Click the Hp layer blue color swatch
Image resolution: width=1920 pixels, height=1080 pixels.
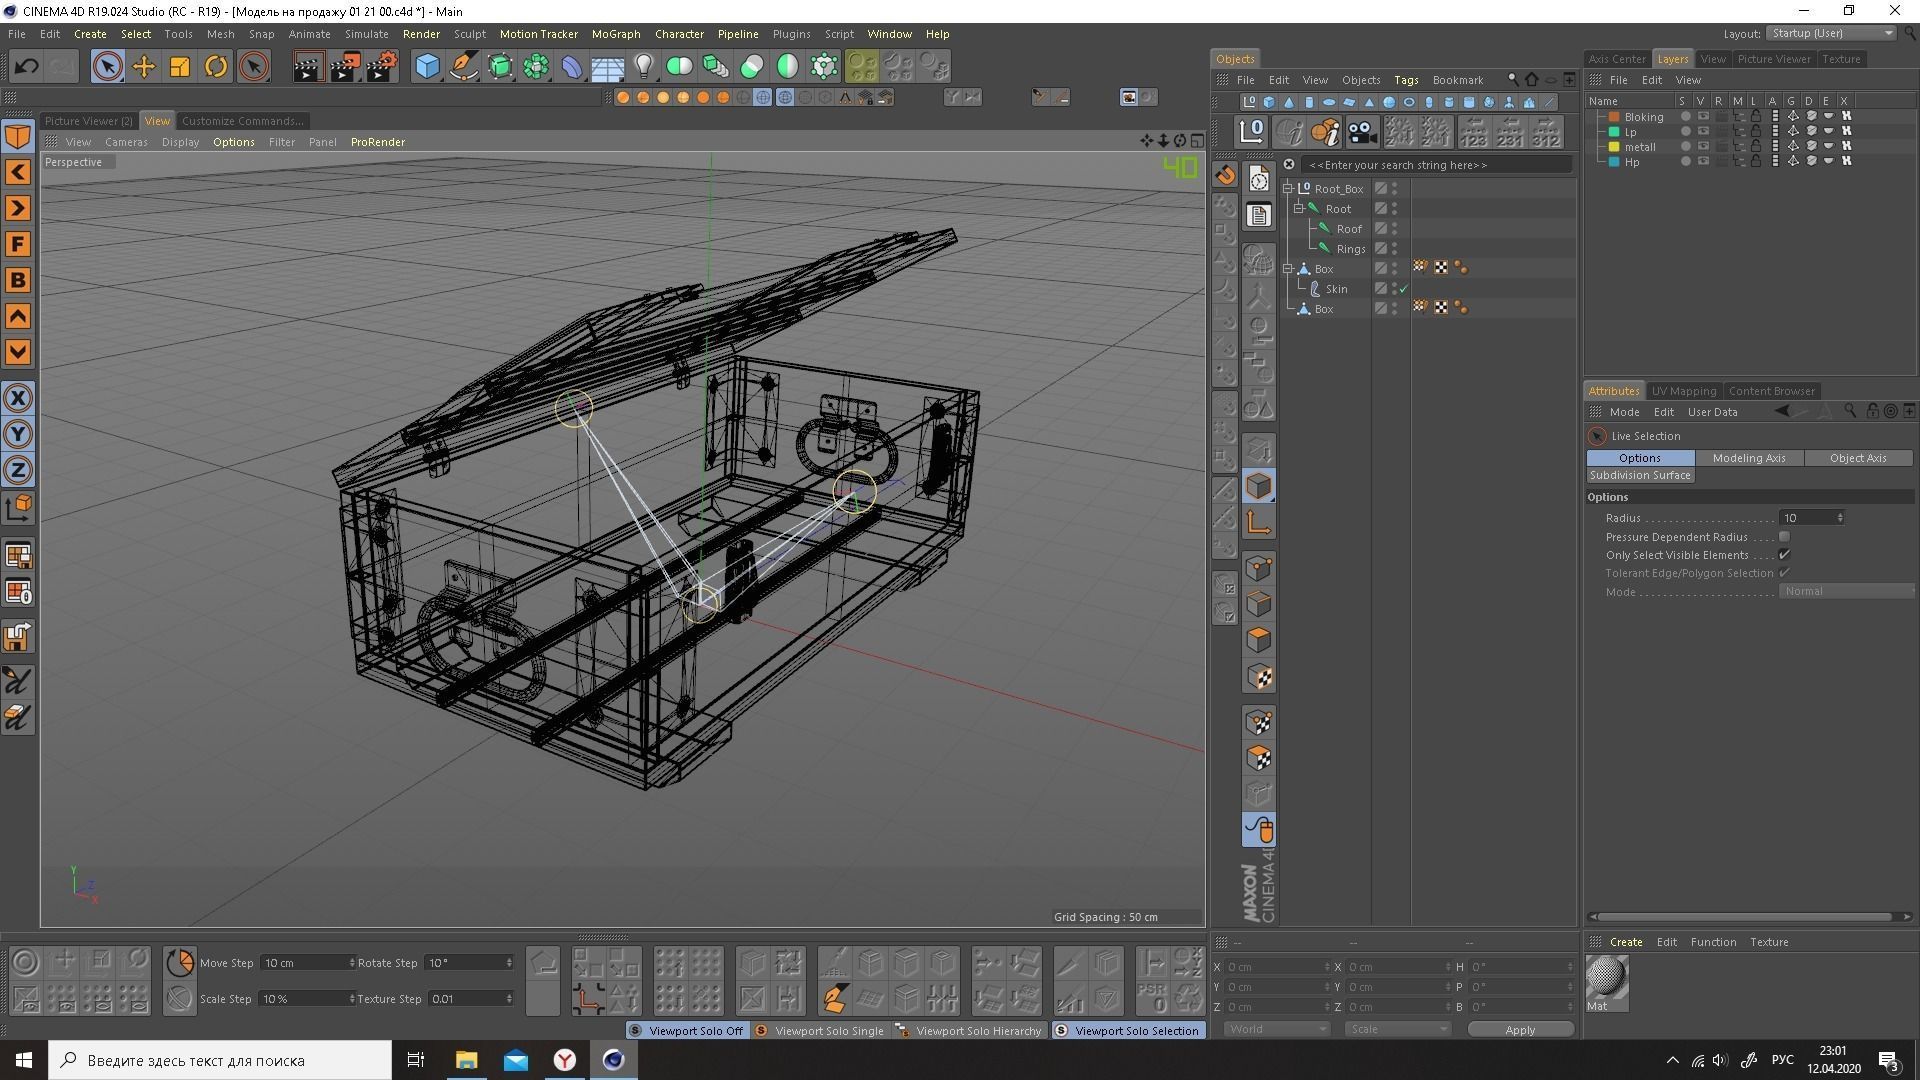(x=1613, y=162)
